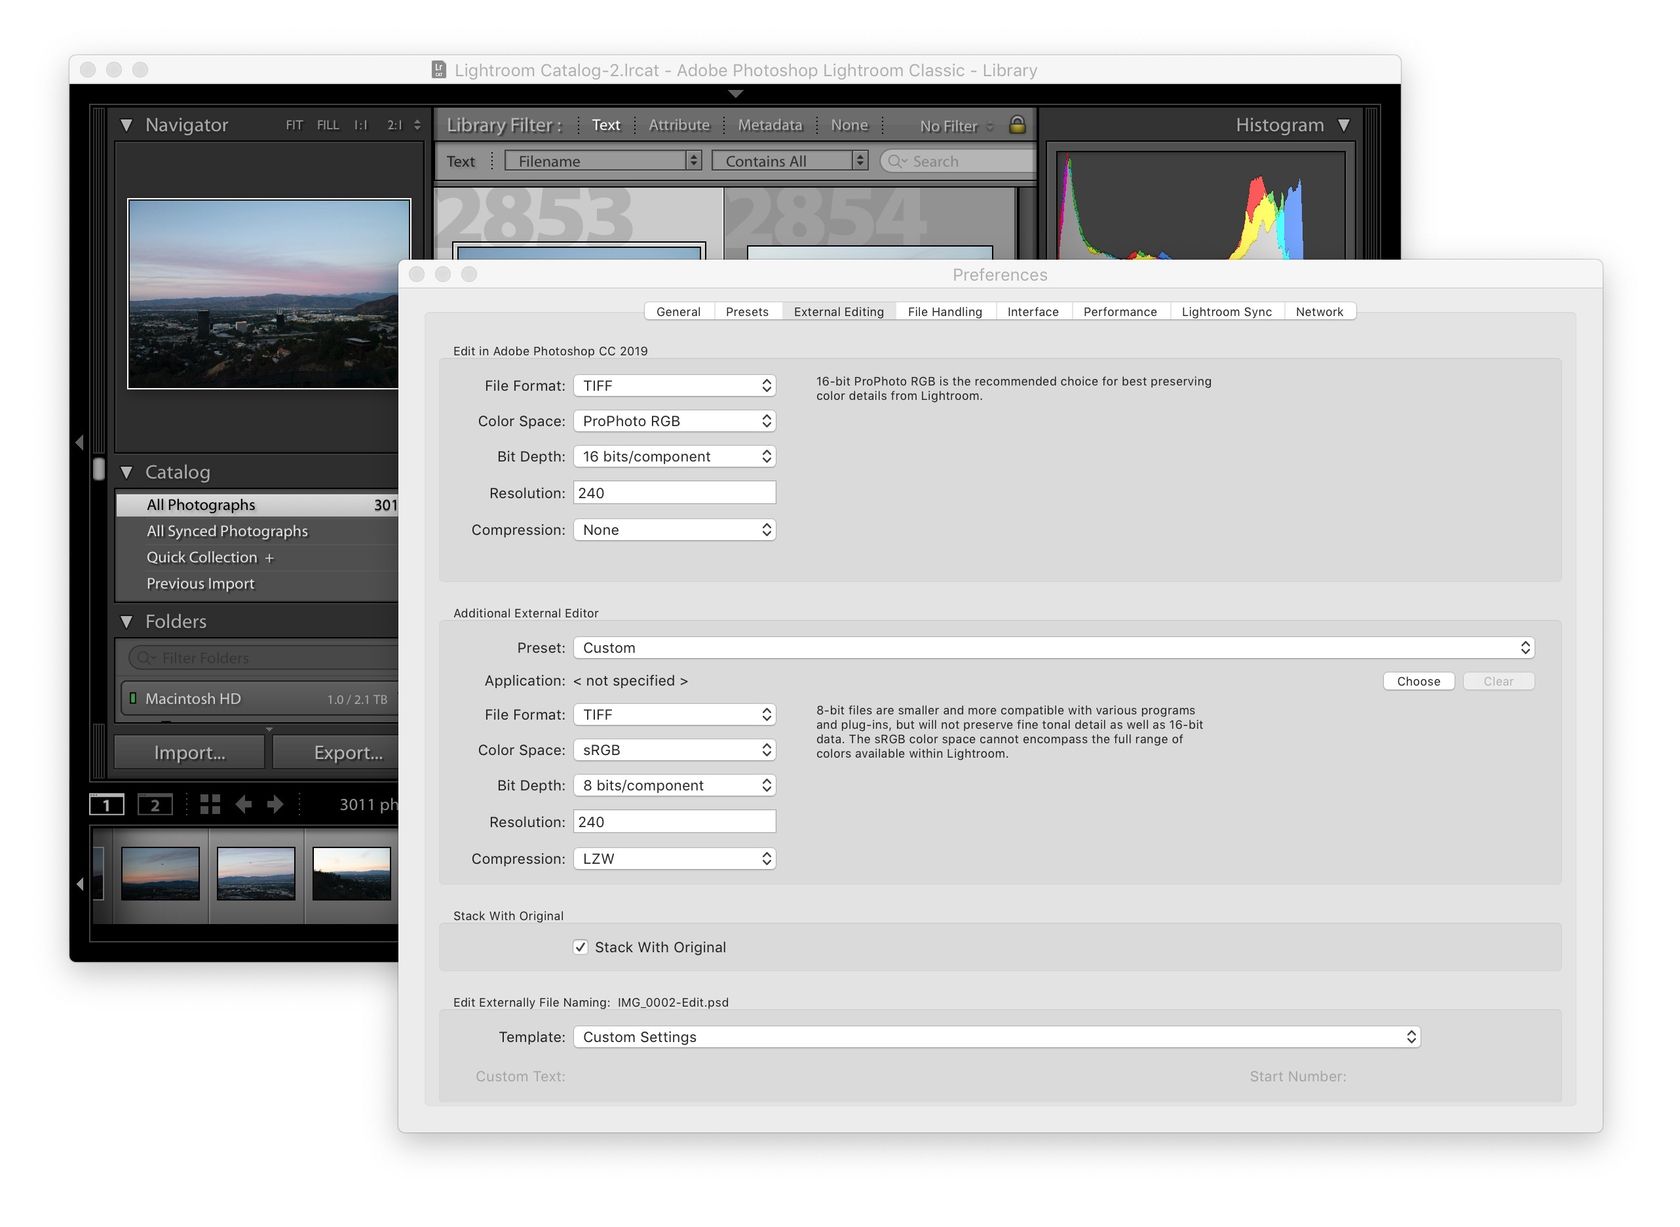1680x1227 pixels.
Task: Click the filmstrip left edge arrow
Action: coord(79,884)
